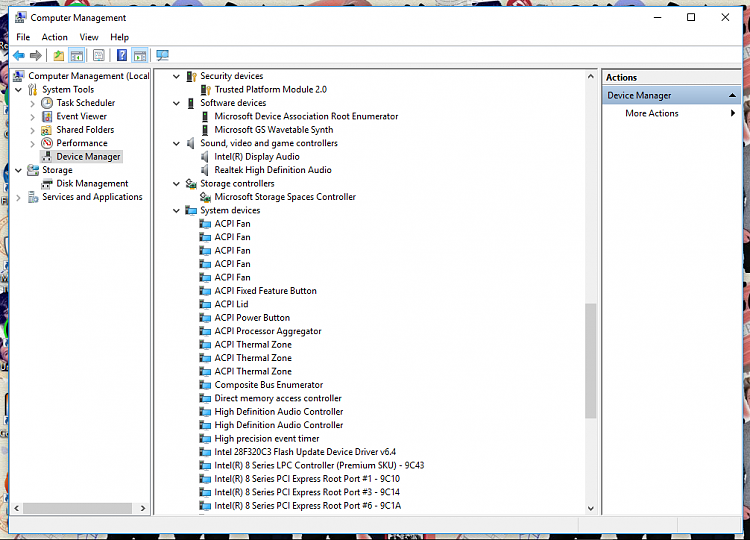Collapse the Security devices category
The image size is (750, 540).
pyautogui.click(x=176, y=76)
